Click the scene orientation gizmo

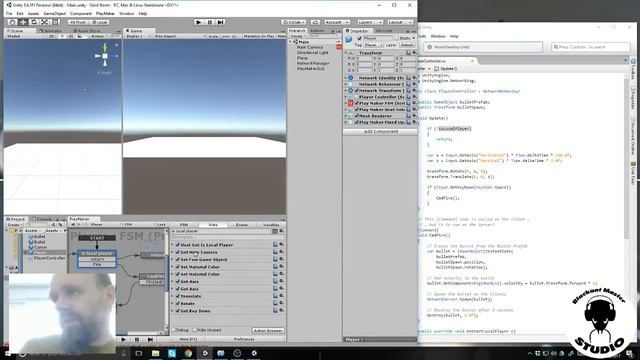[x=105, y=56]
